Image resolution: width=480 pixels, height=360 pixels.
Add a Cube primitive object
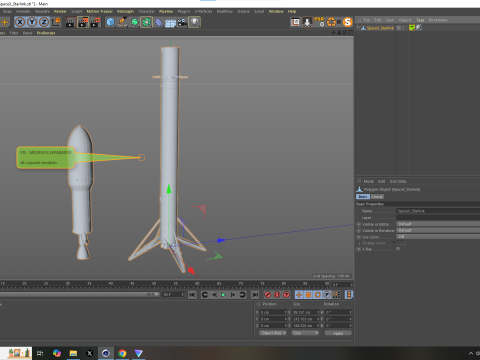pyautogui.click(x=110, y=22)
